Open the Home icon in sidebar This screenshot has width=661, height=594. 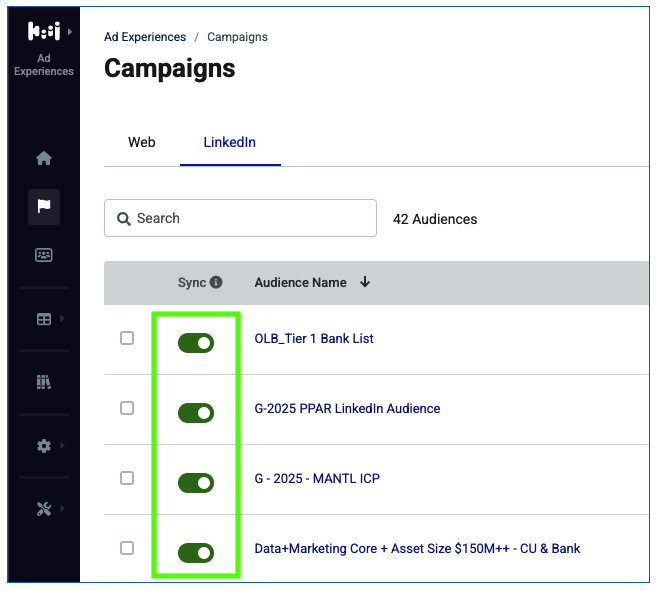(44, 159)
